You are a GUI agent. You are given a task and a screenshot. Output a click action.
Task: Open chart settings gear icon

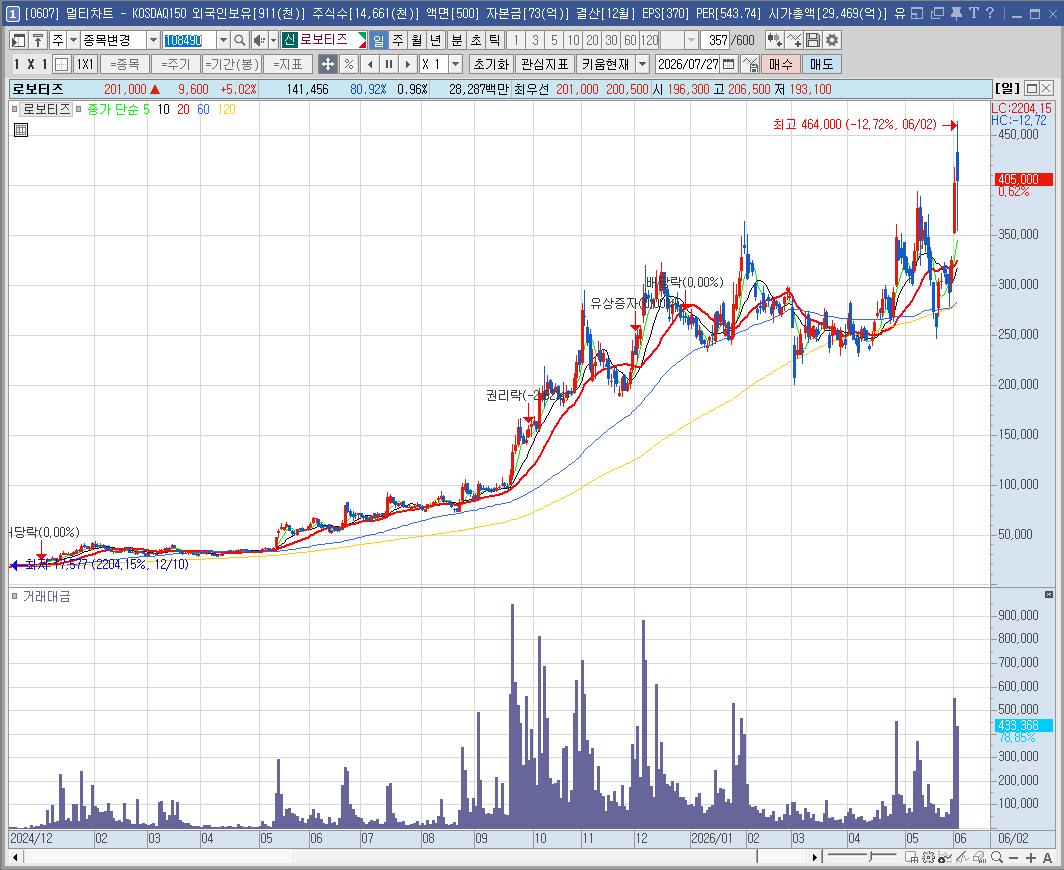point(832,41)
